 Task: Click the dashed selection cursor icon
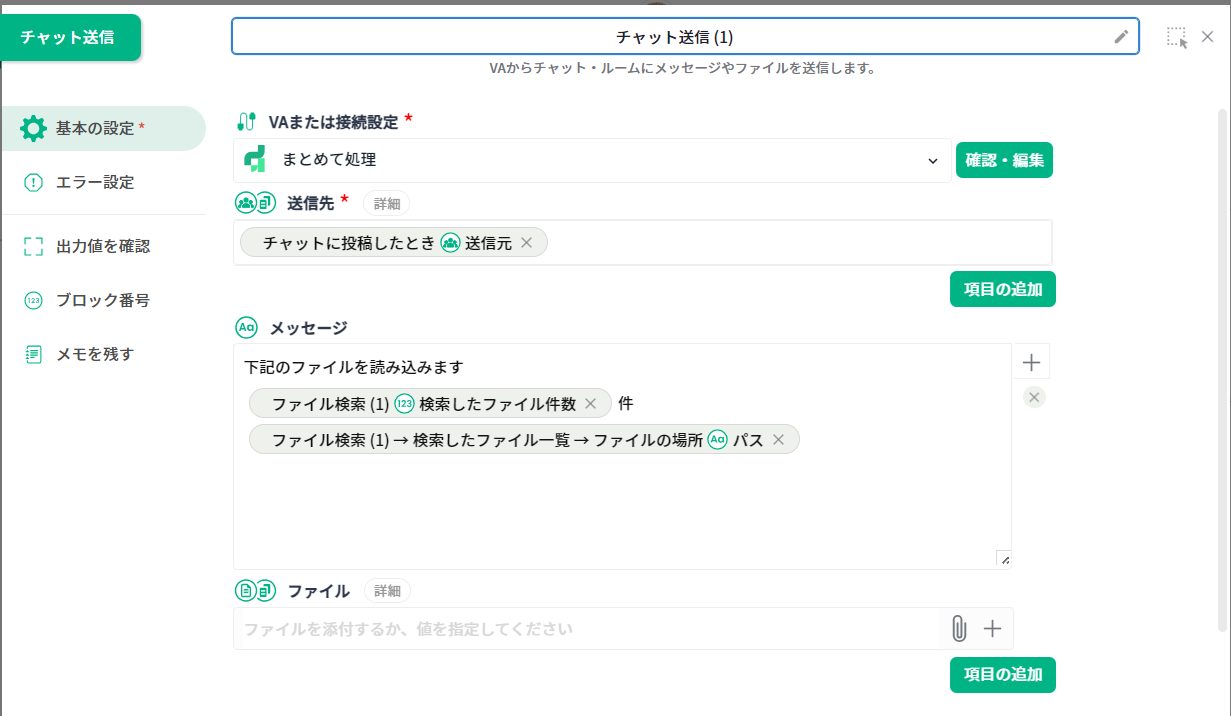1176,38
